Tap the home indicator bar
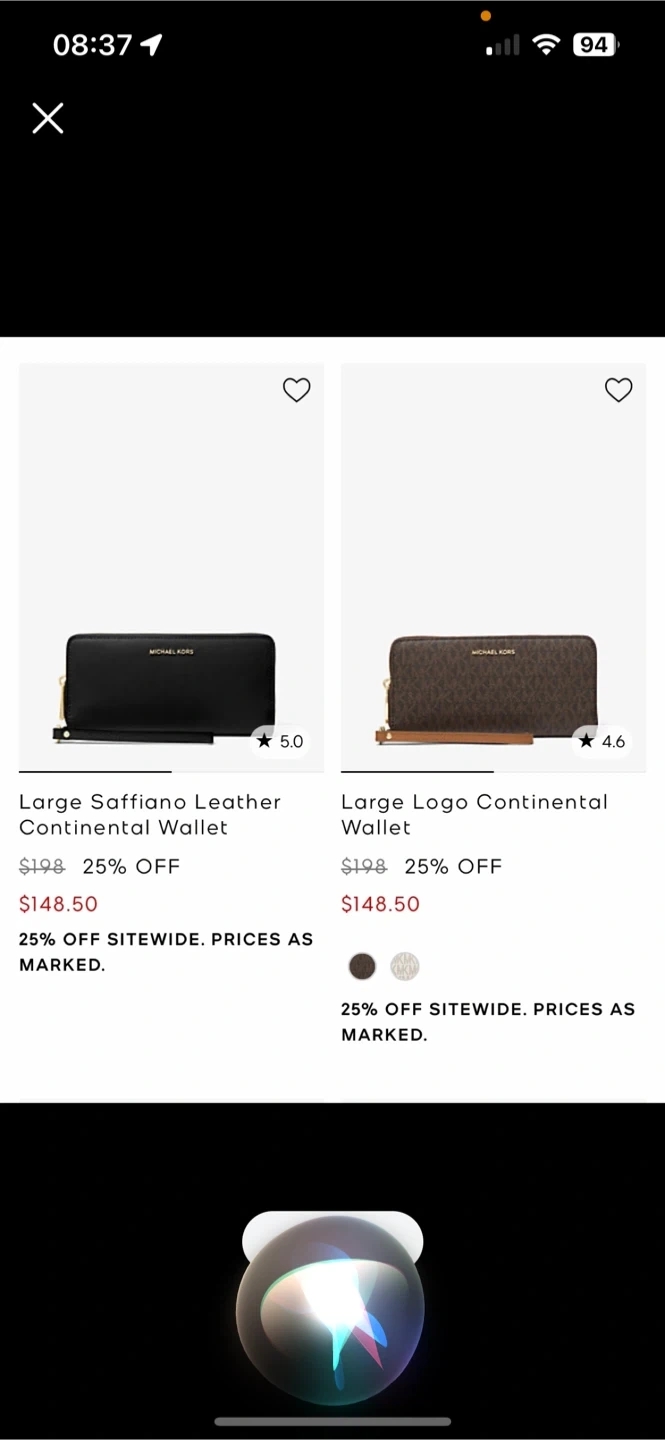The width and height of the screenshot is (665, 1440). [x=332, y=1421]
